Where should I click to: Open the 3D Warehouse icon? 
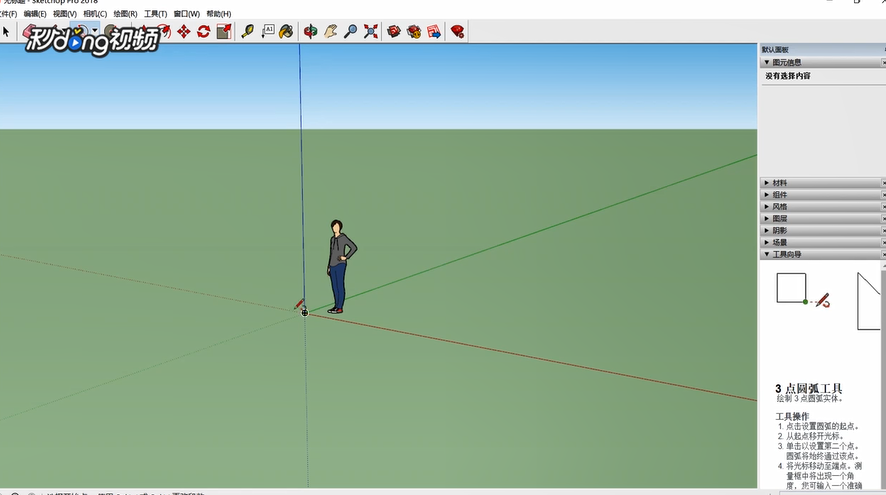point(394,32)
